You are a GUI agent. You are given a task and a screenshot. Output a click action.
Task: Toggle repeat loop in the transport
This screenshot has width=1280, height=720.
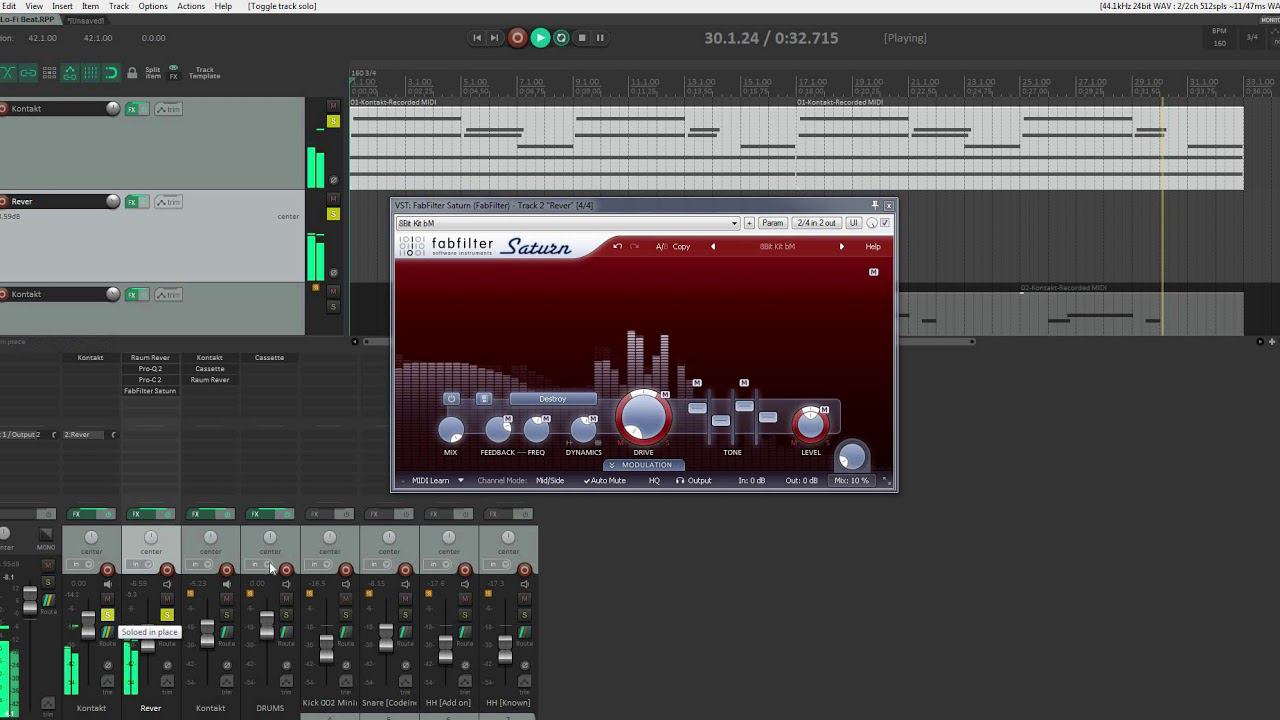[x=561, y=38]
